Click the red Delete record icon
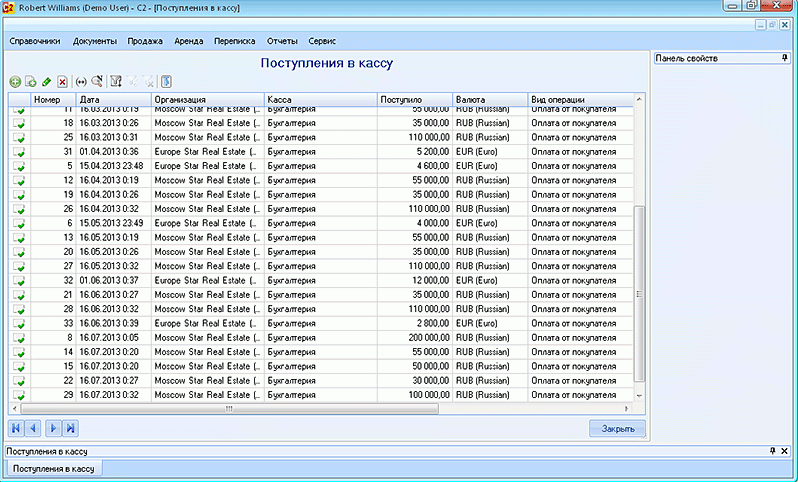Screen dimensions: 798x482 62,81
